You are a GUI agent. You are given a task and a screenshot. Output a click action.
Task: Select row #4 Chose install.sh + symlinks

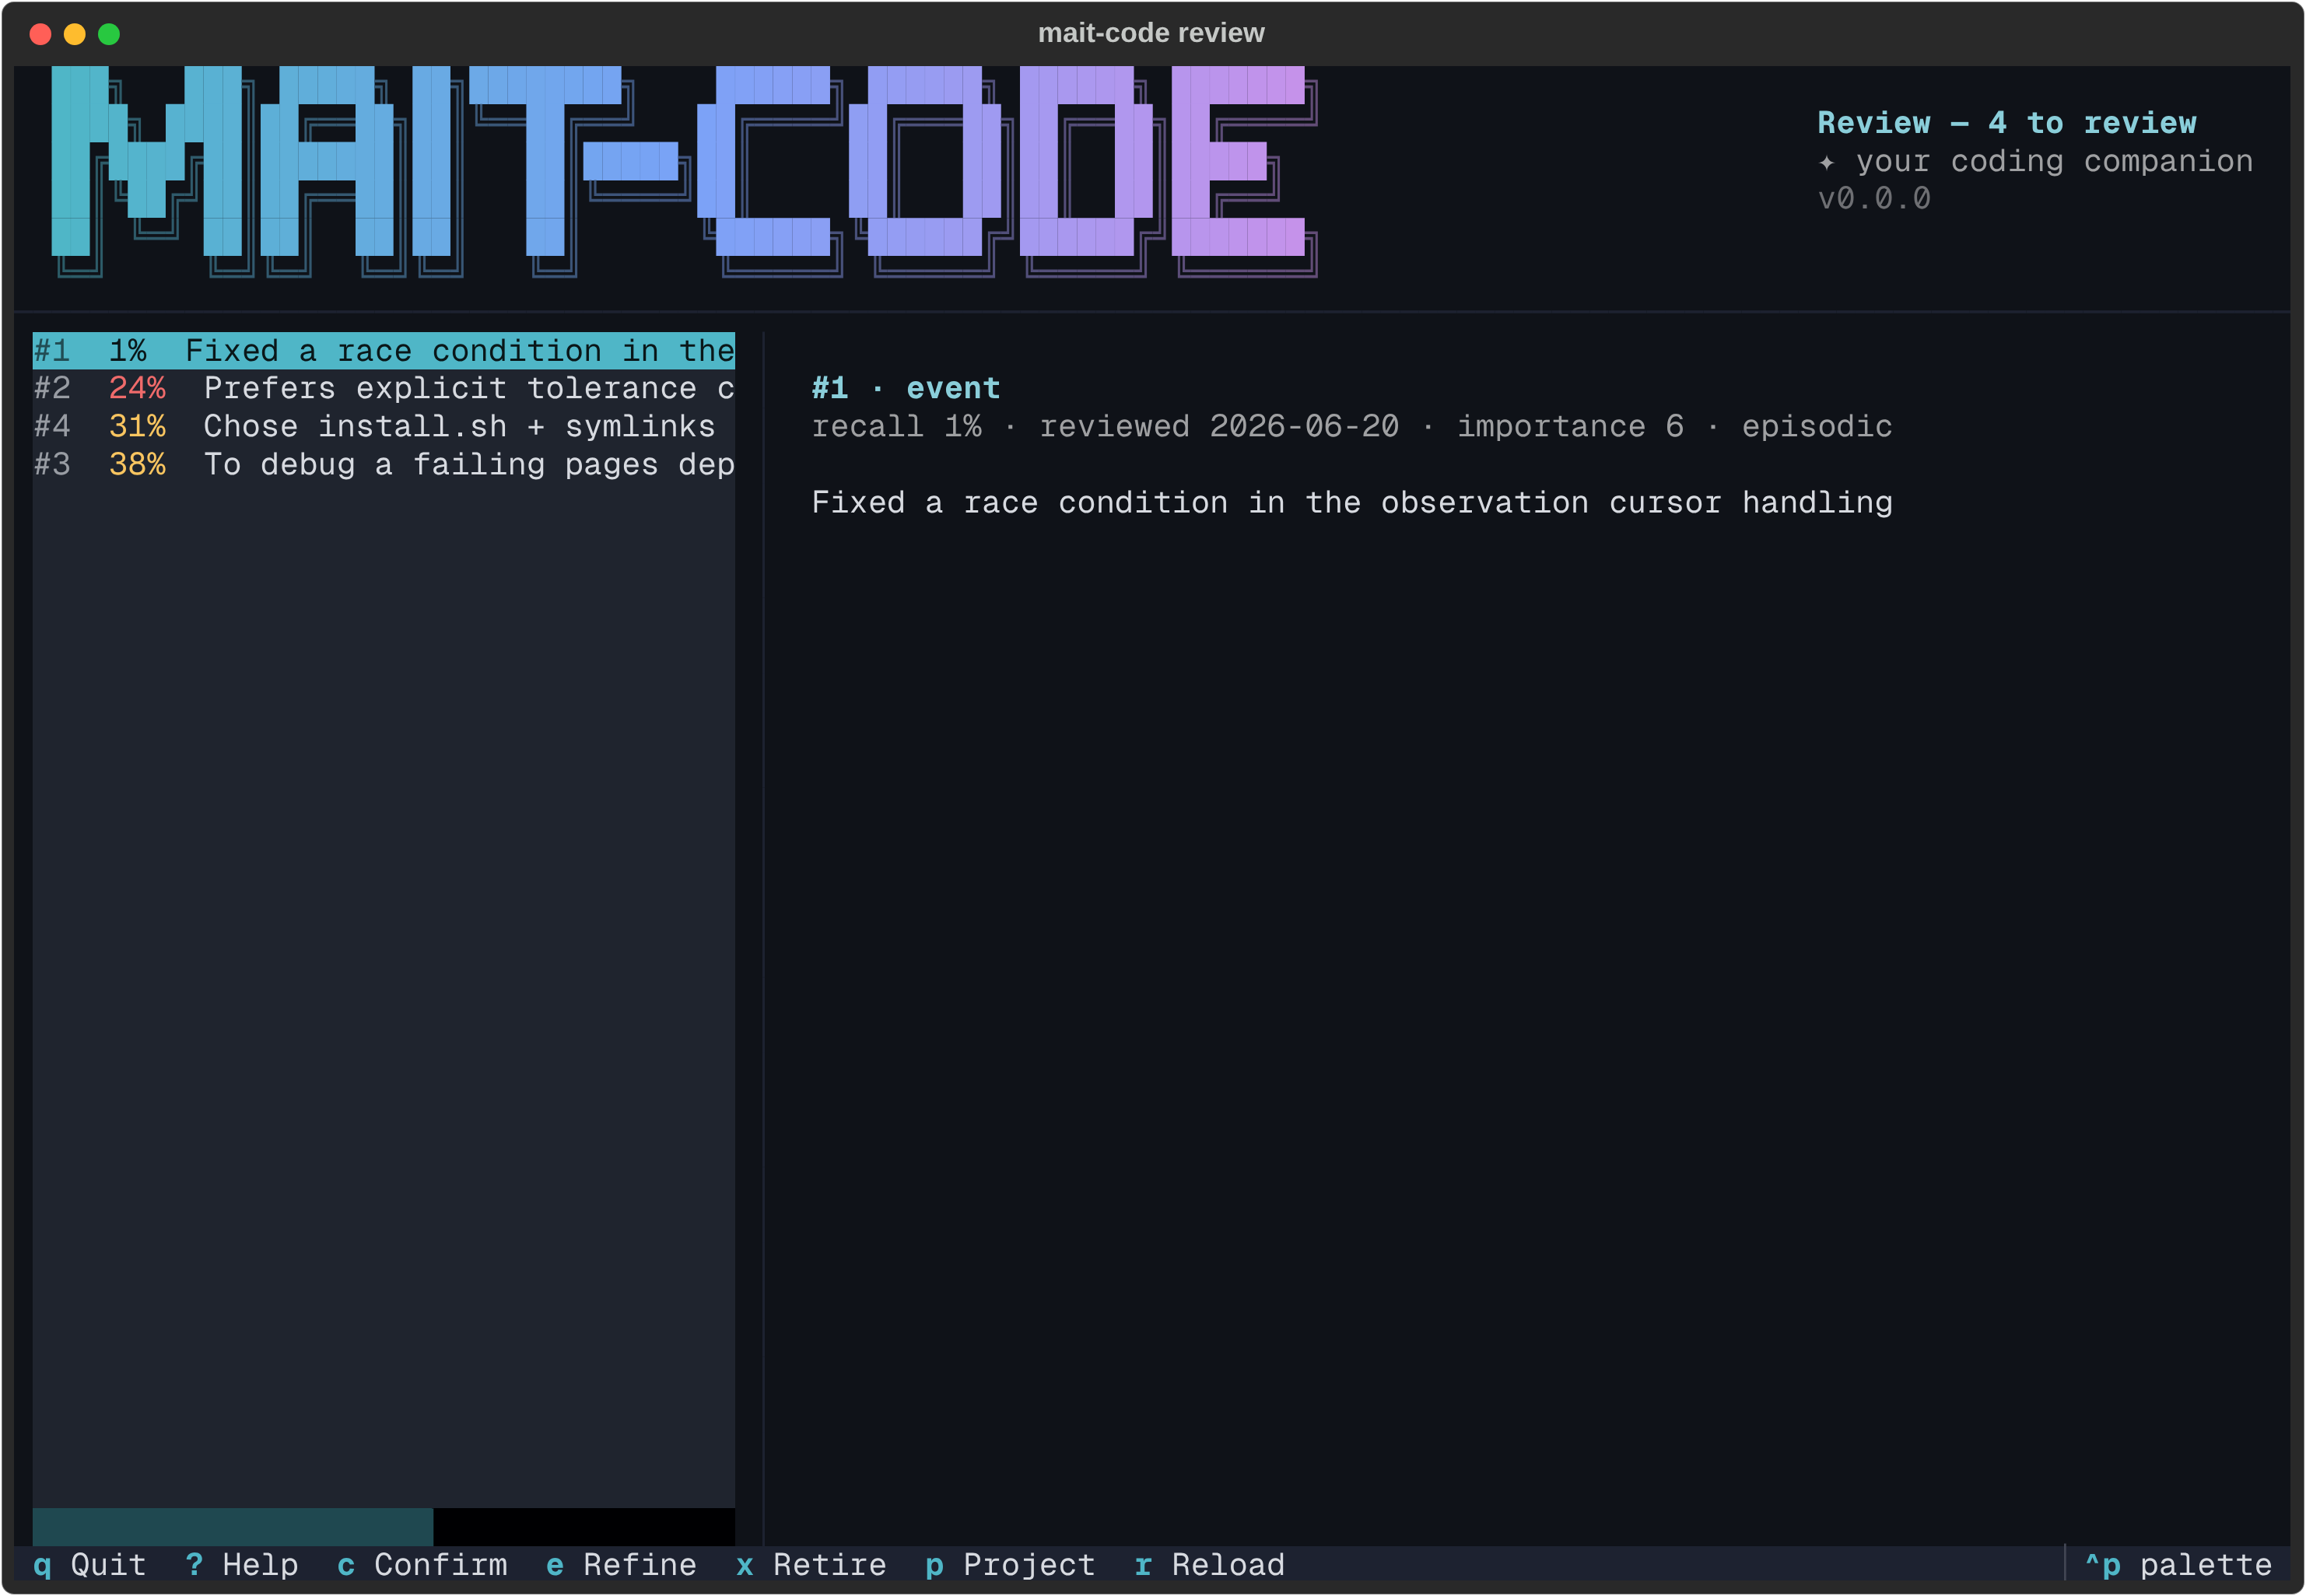[383, 426]
